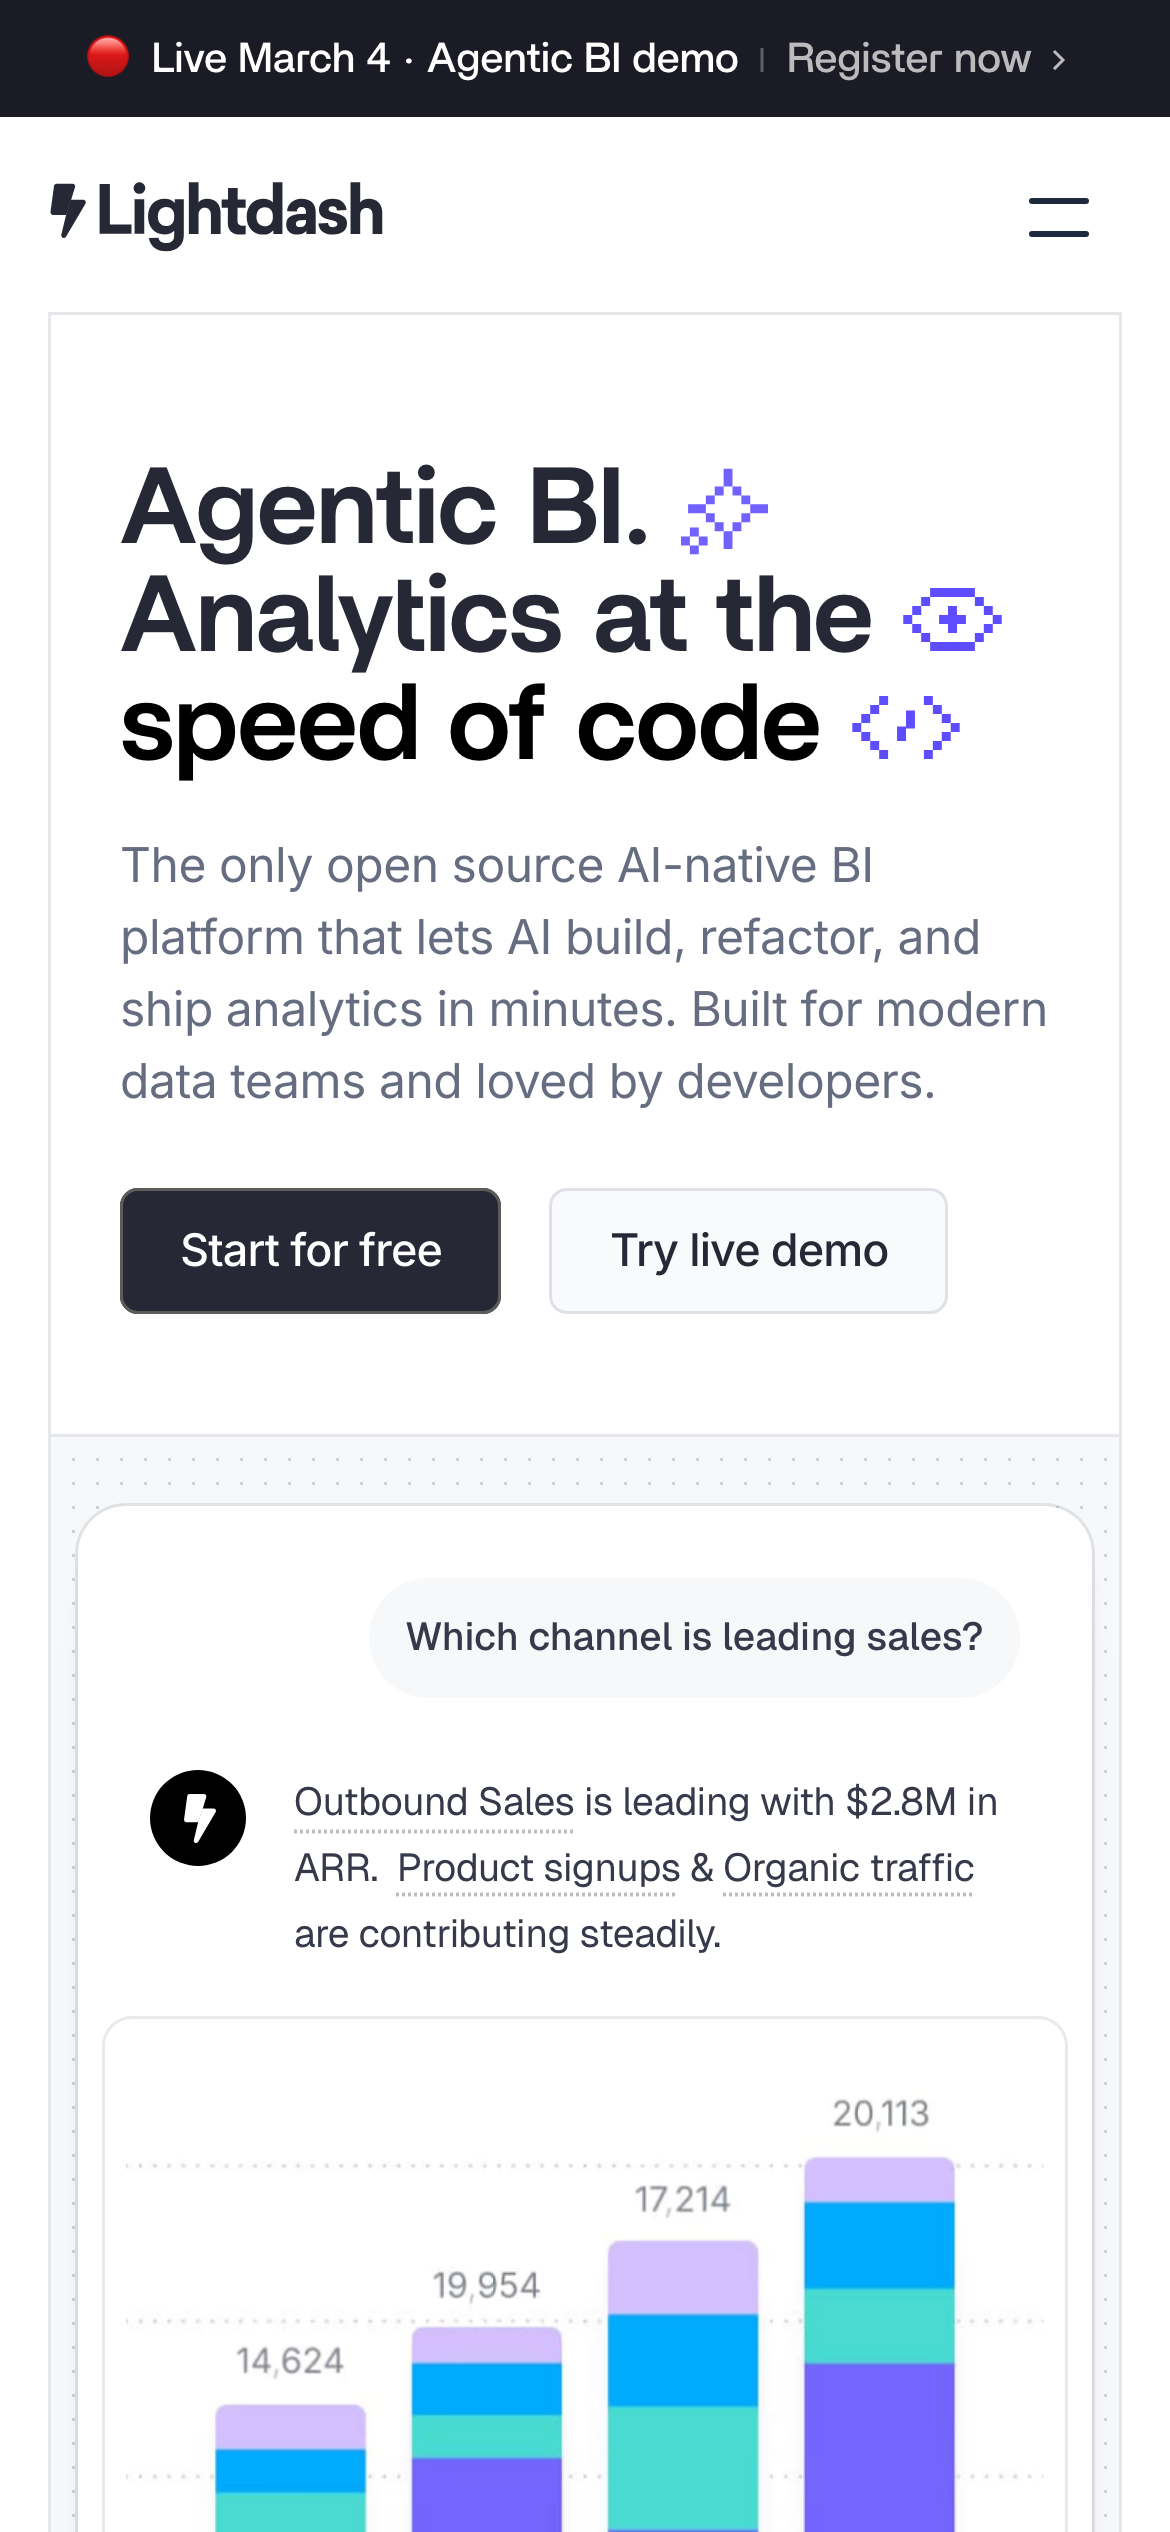Click the chart bar labeled 20,113
Screen dimensions: 1170x2532
tap(879, 2340)
